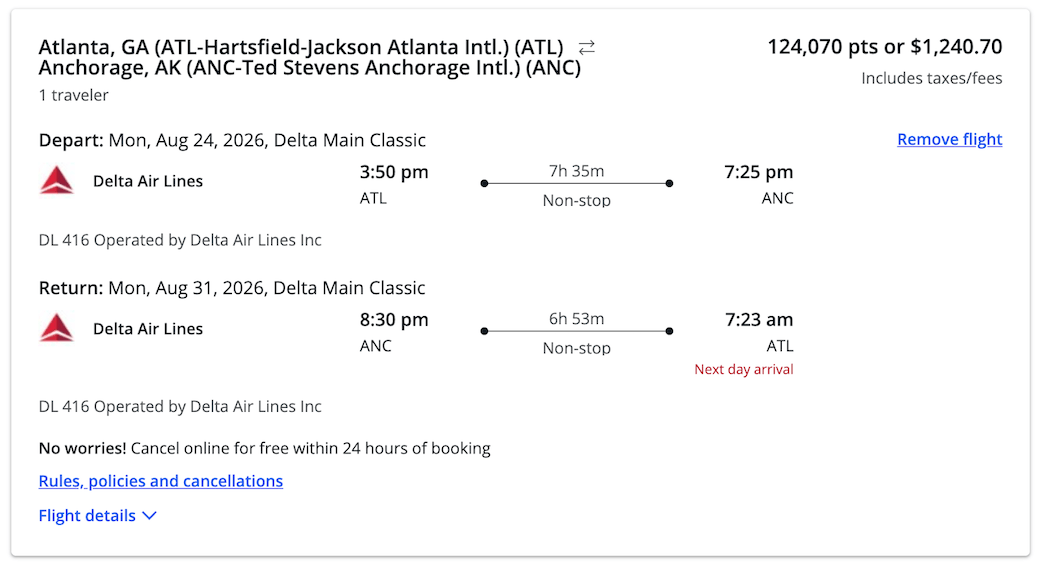Click the 6h 53m non-stop duration line
This screenshot has width=1040, height=566.
coord(576,331)
